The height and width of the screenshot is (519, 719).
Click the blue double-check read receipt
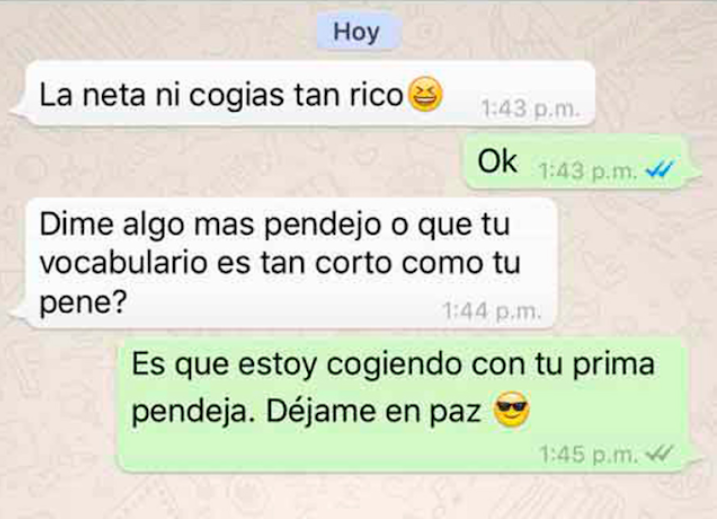[659, 170]
